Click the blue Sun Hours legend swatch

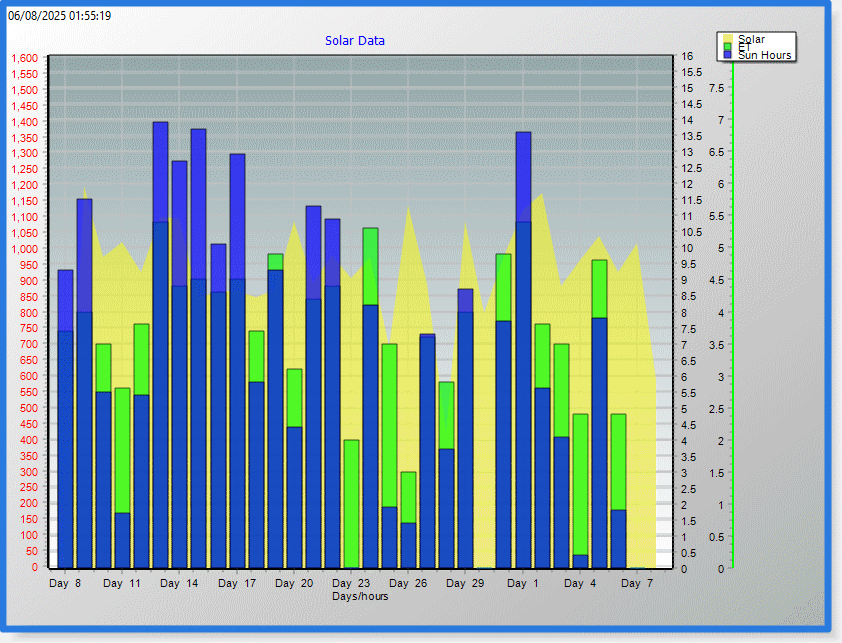click(x=728, y=55)
